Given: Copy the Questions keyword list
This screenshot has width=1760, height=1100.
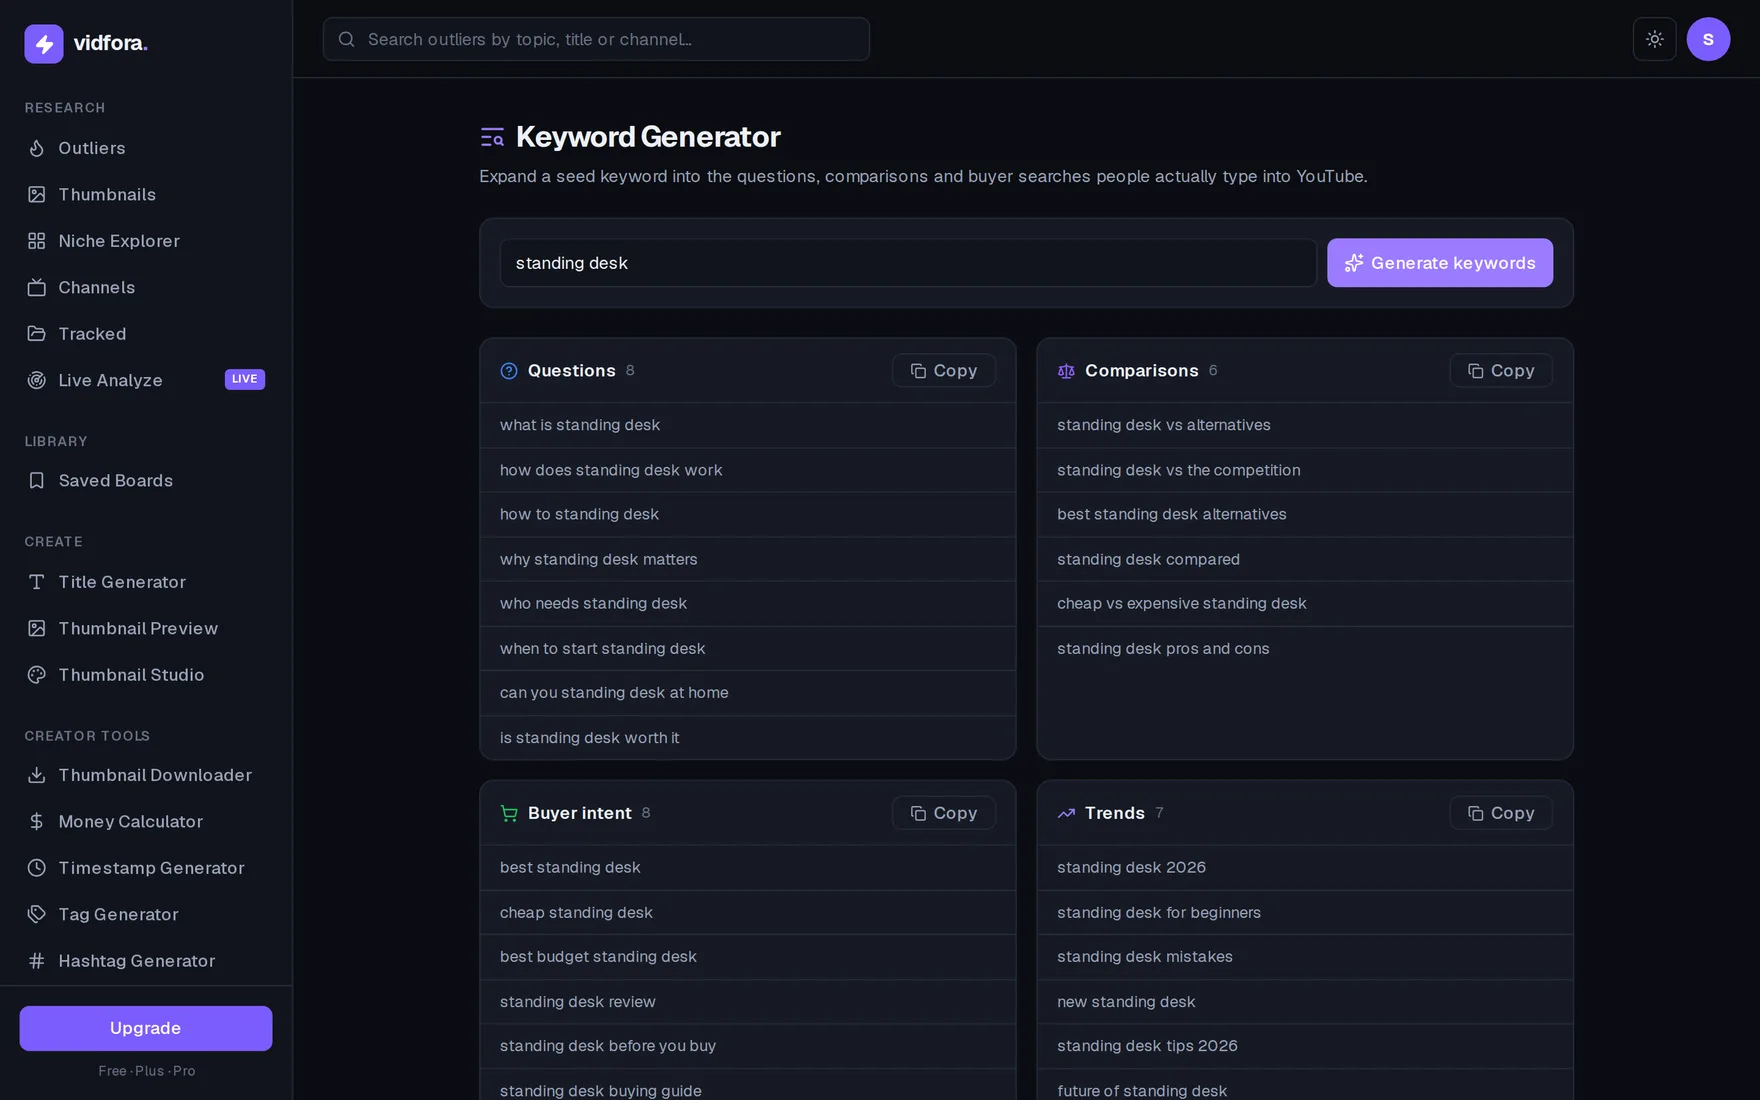Looking at the screenshot, I should coord(944,371).
